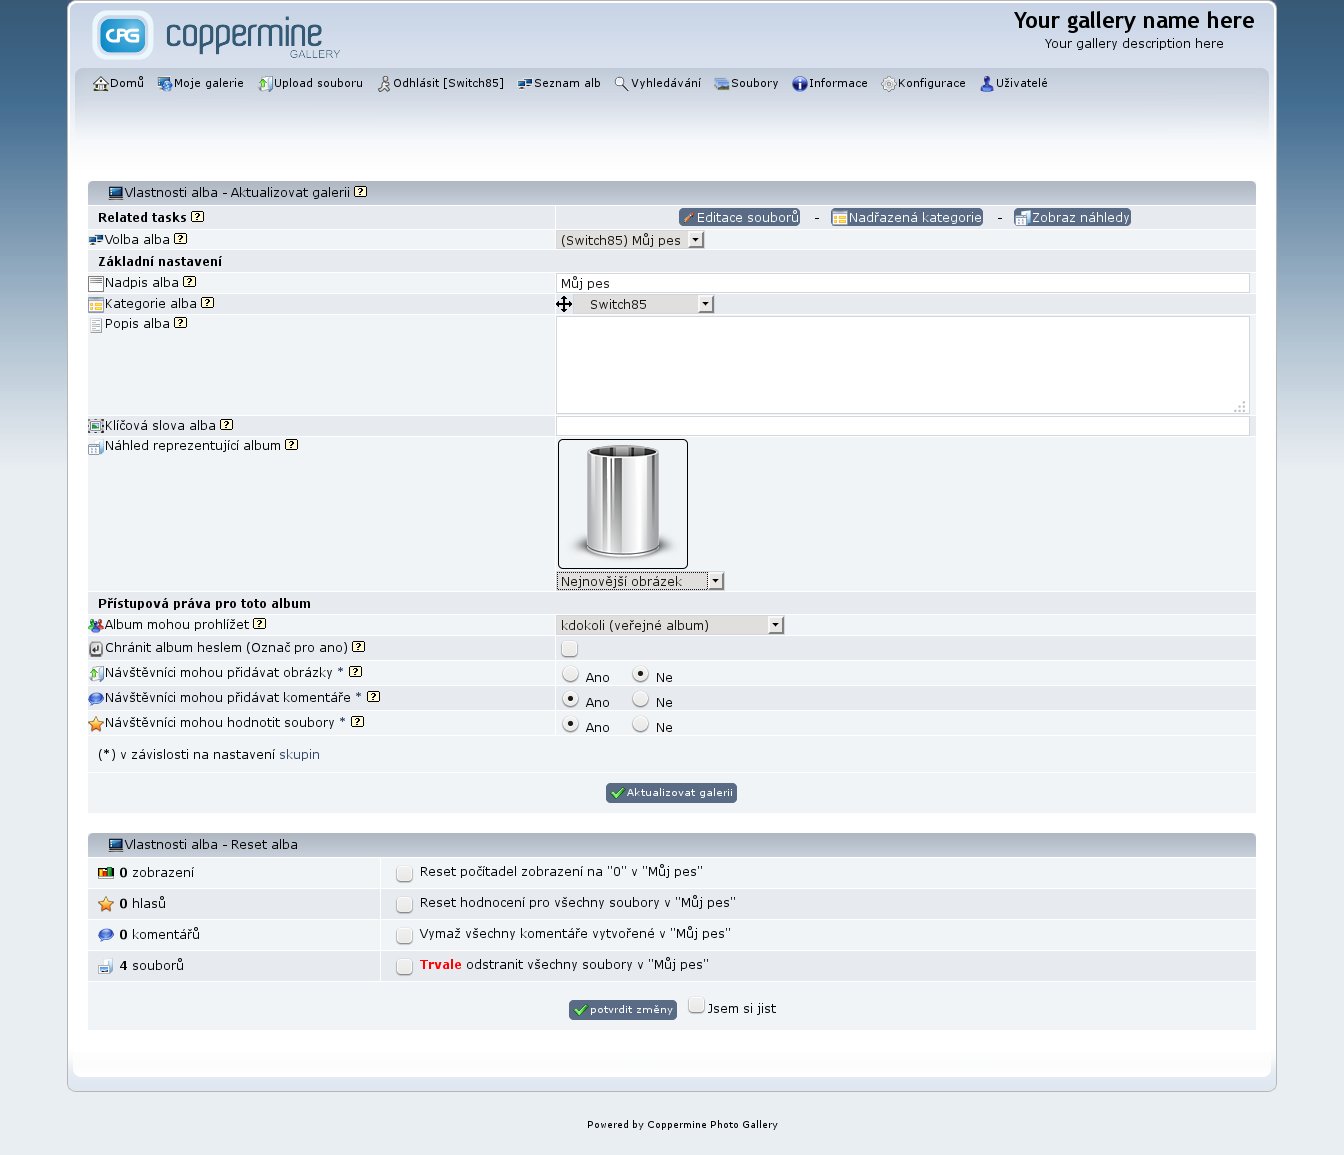Open help icon next to Nadpis alba
The image size is (1344, 1155).
click(x=189, y=282)
